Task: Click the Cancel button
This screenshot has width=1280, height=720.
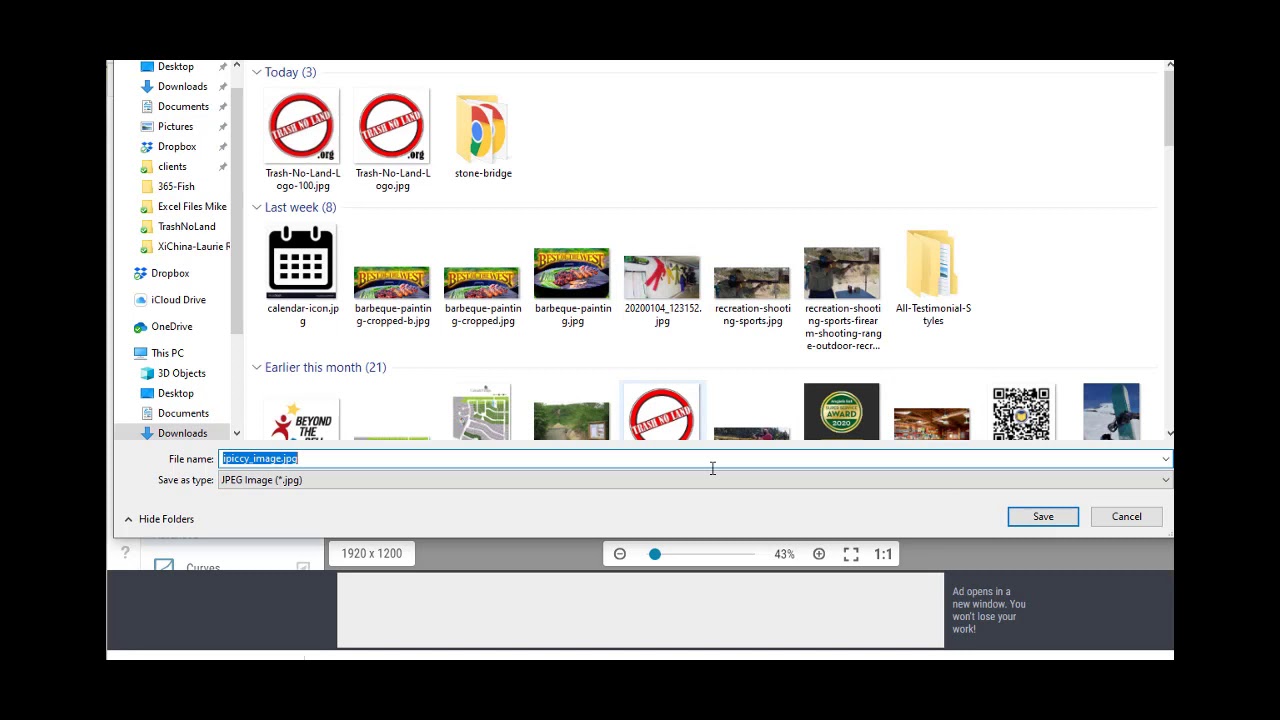Action: point(1126,517)
